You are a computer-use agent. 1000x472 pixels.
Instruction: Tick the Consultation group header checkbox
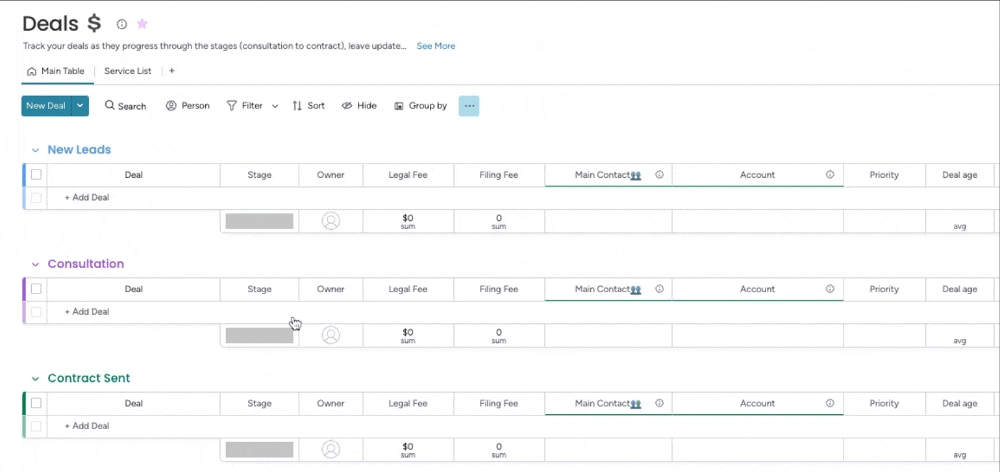36,289
